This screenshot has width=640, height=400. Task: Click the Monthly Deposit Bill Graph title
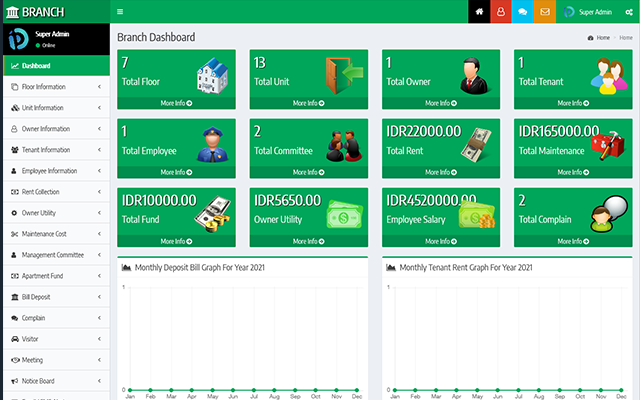click(x=200, y=267)
